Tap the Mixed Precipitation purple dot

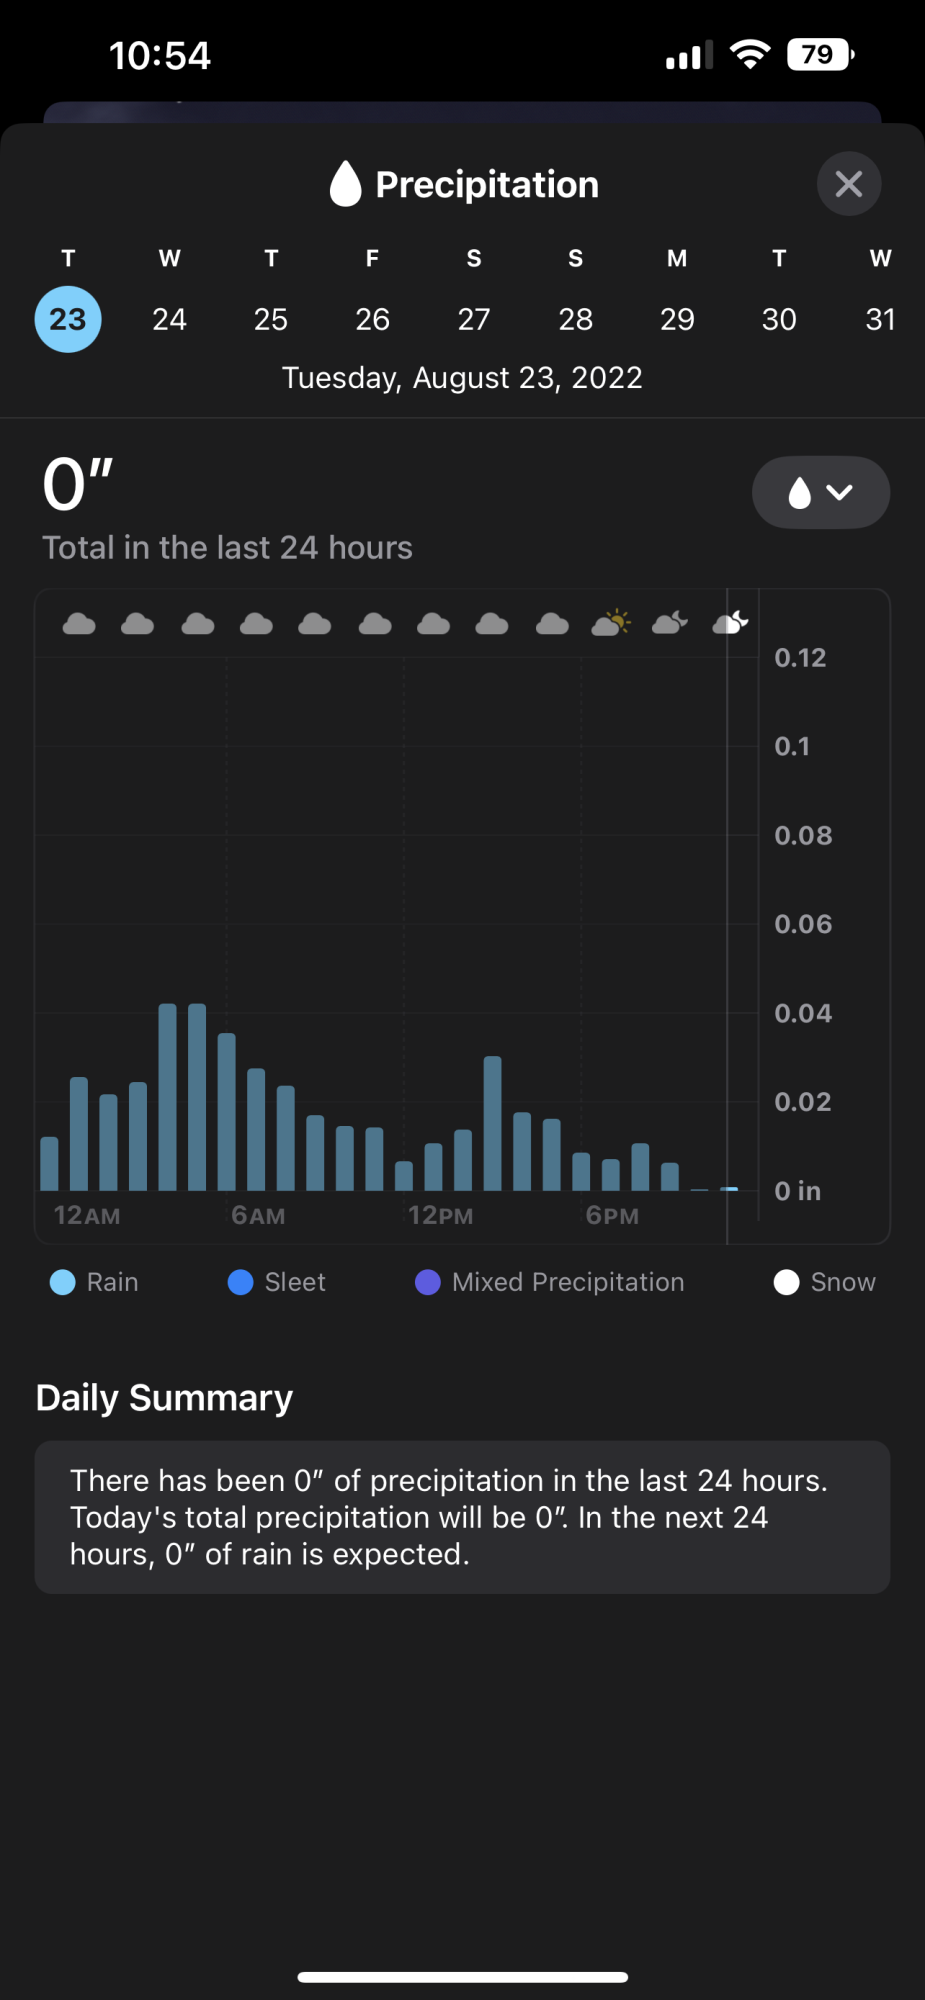[x=427, y=1282]
